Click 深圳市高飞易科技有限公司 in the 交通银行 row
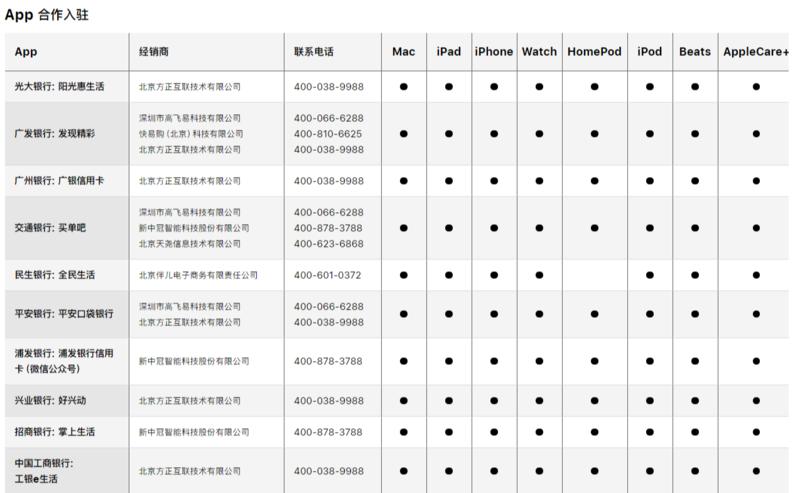This screenshot has height=493, width=800. point(190,212)
